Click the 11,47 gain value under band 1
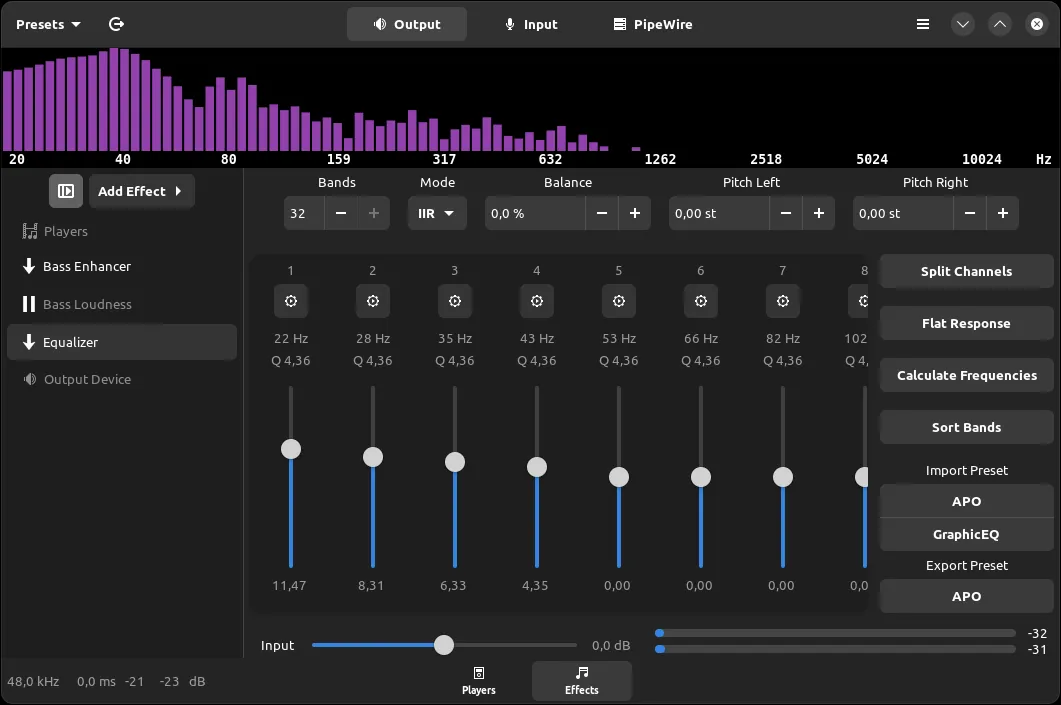 290,586
